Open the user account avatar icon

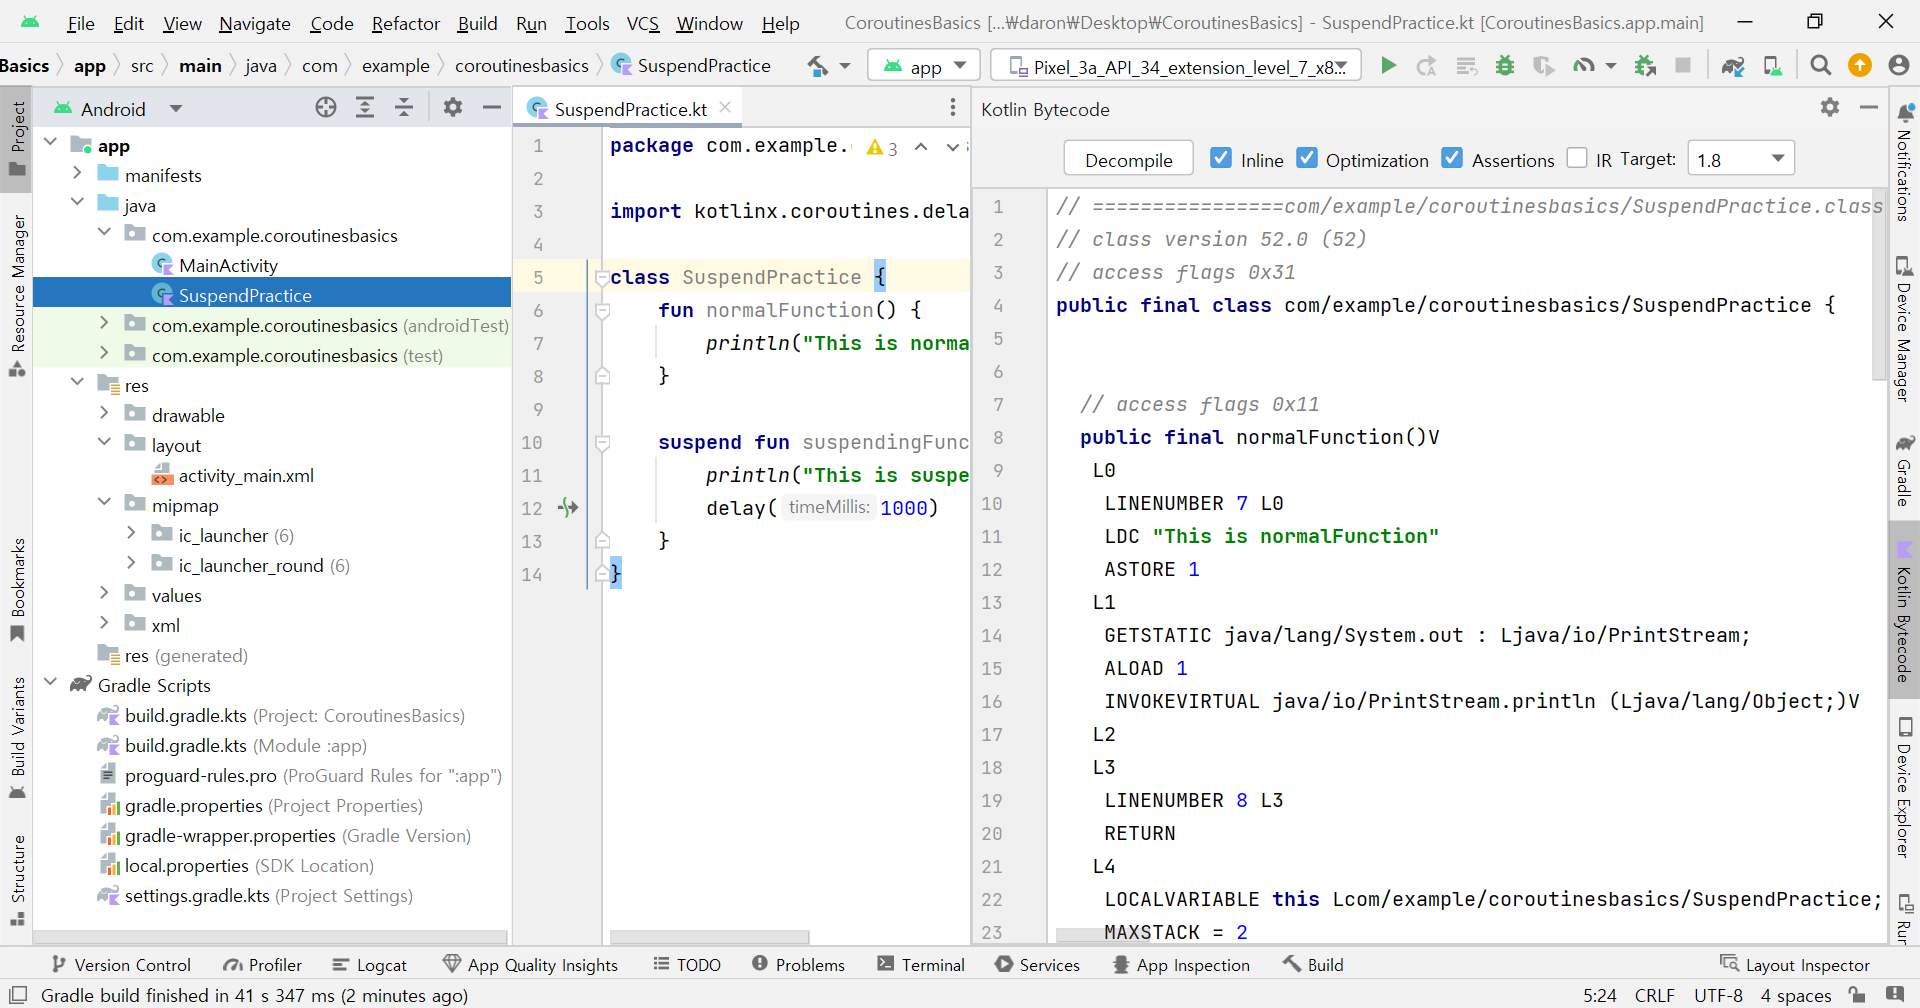1899,66
